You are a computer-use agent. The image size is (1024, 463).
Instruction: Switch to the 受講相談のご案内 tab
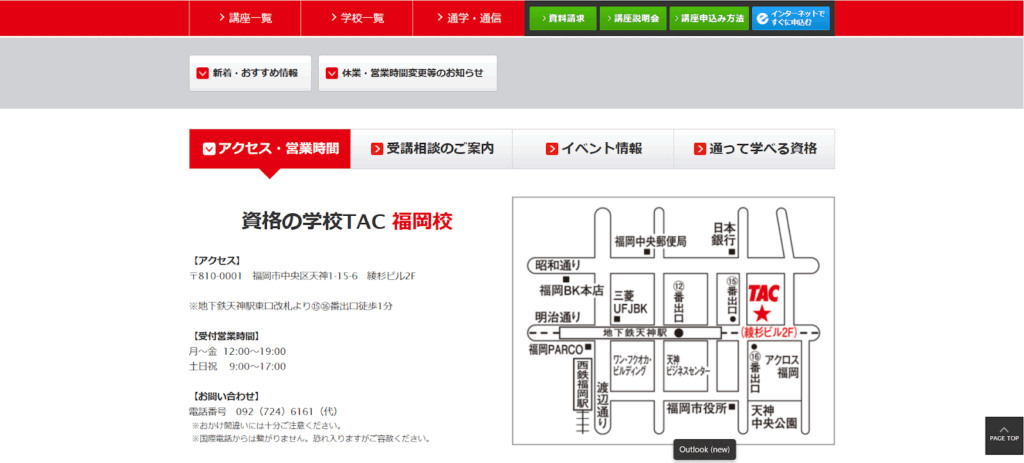tap(432, 149)
